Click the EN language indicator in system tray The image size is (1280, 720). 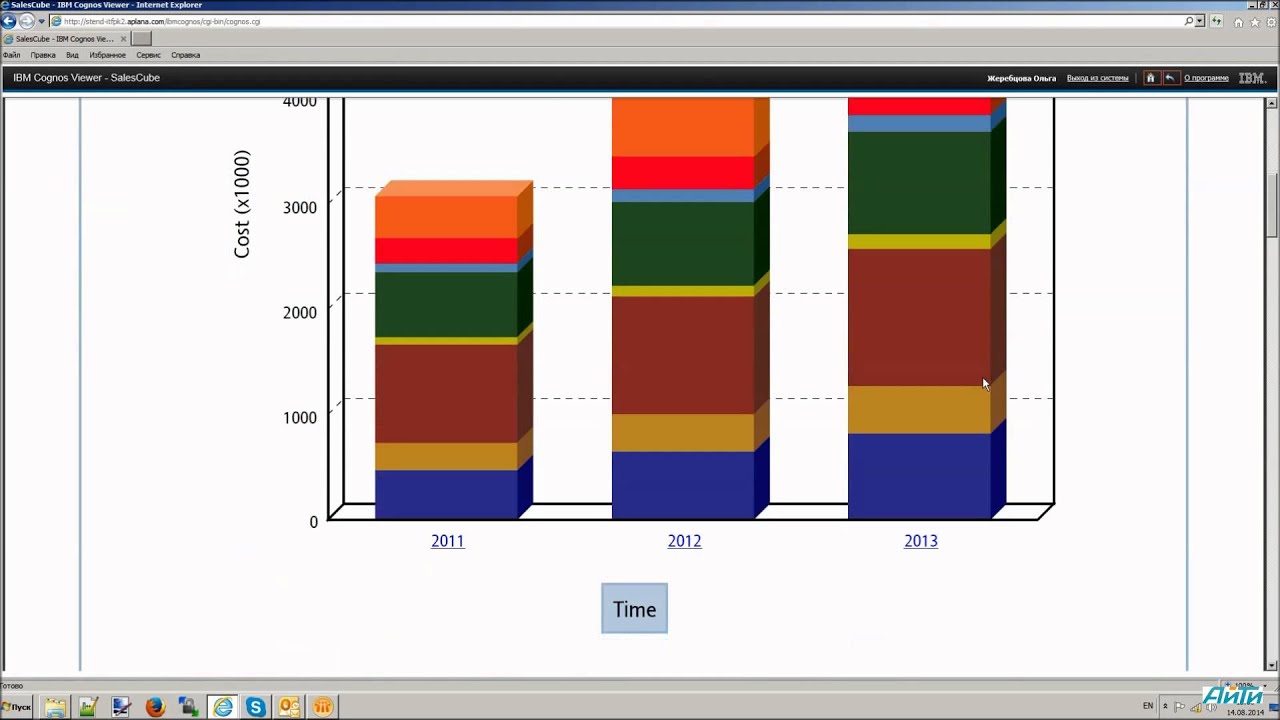click(x=1148, y=706)
